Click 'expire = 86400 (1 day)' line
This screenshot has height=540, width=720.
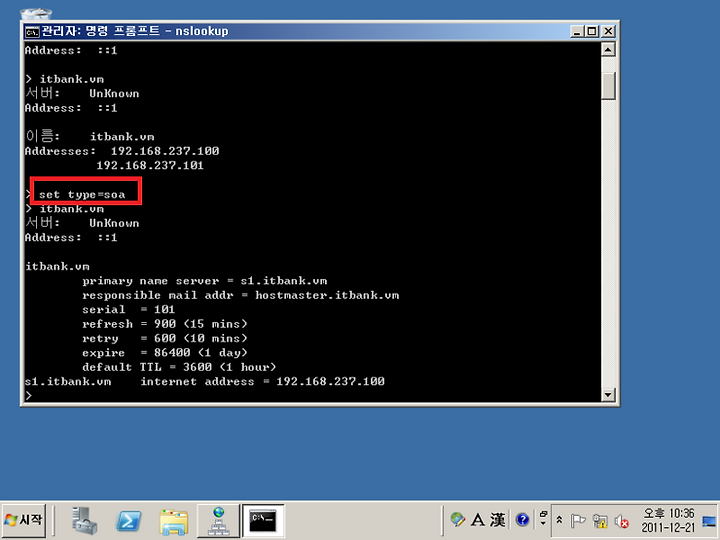click(165, 353)
